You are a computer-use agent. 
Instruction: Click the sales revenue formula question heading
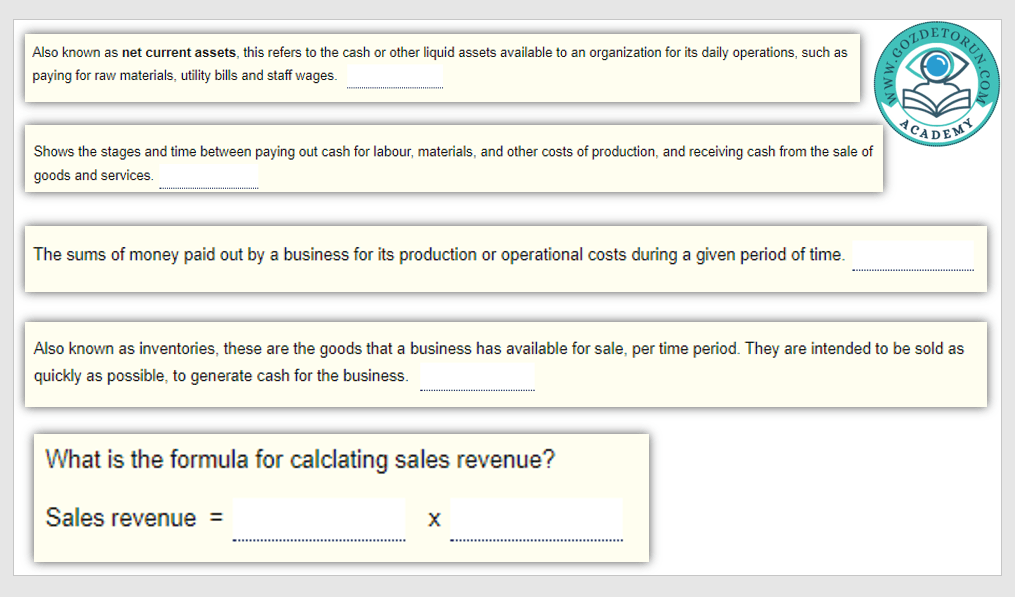300,460
